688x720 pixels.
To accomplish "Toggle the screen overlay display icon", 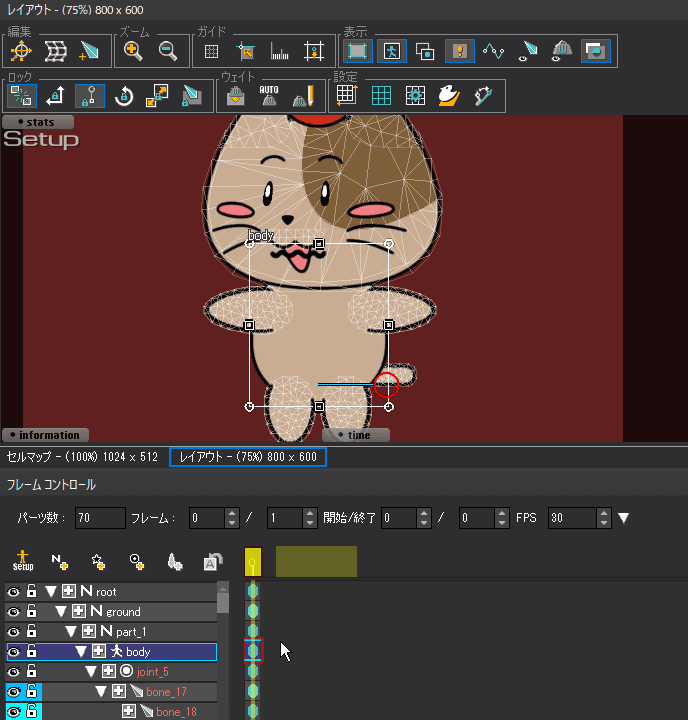I will pyautogui.click(x=596, y=51).
